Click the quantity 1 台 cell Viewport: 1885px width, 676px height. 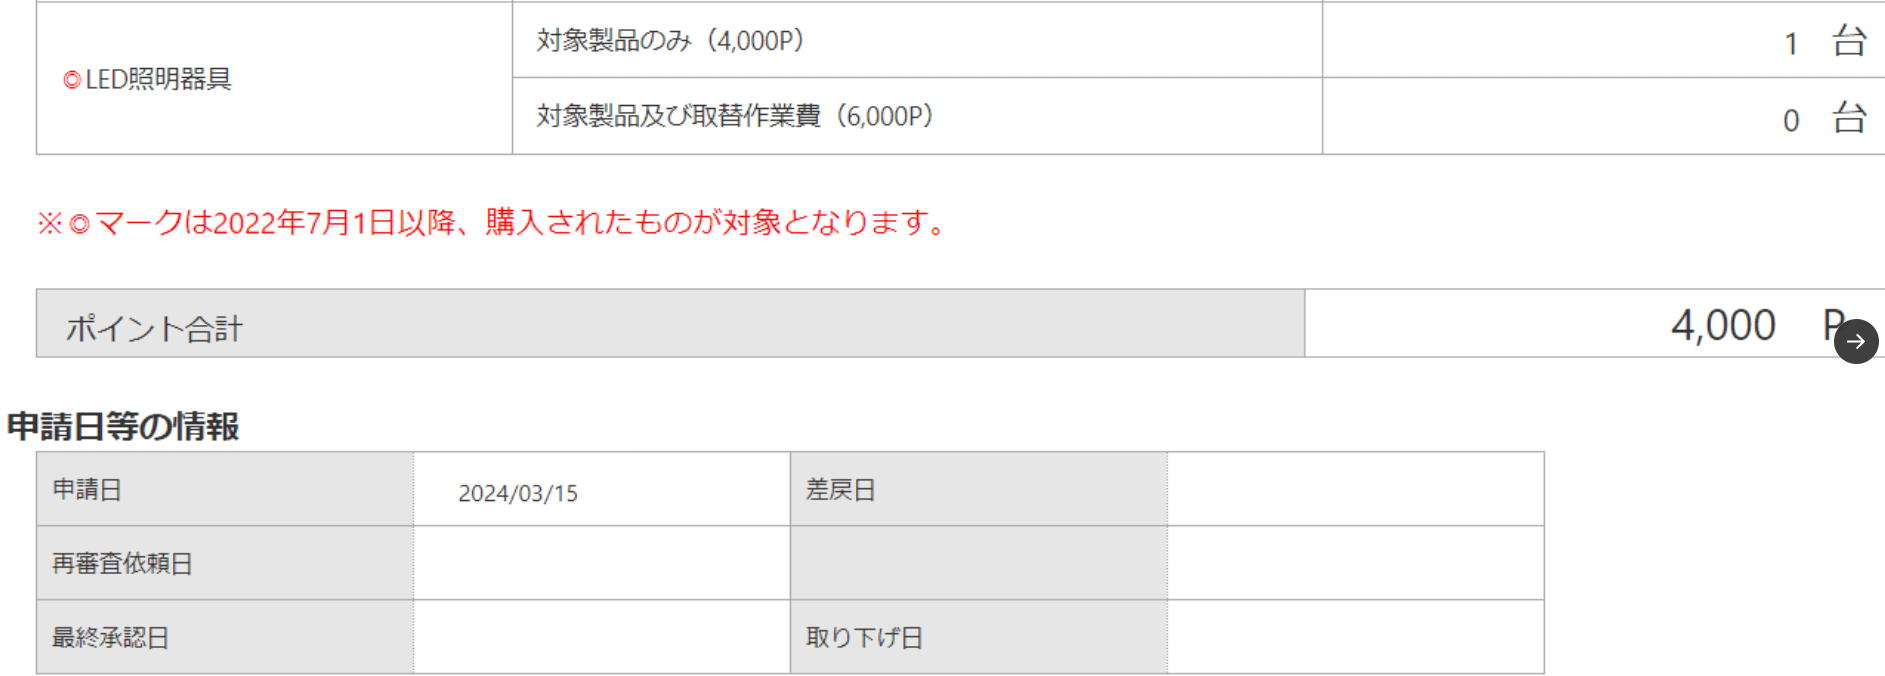tap(1603, 40)
